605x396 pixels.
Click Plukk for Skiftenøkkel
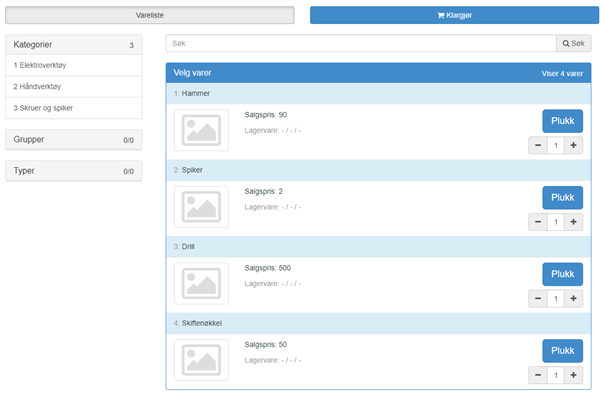coord(563,351)
